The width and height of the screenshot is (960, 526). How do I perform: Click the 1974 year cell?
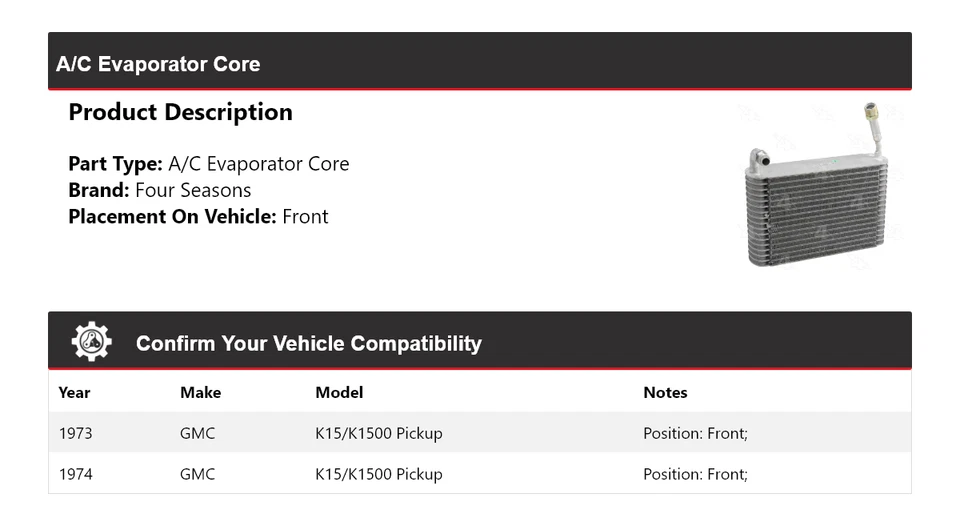coord(75,474)
